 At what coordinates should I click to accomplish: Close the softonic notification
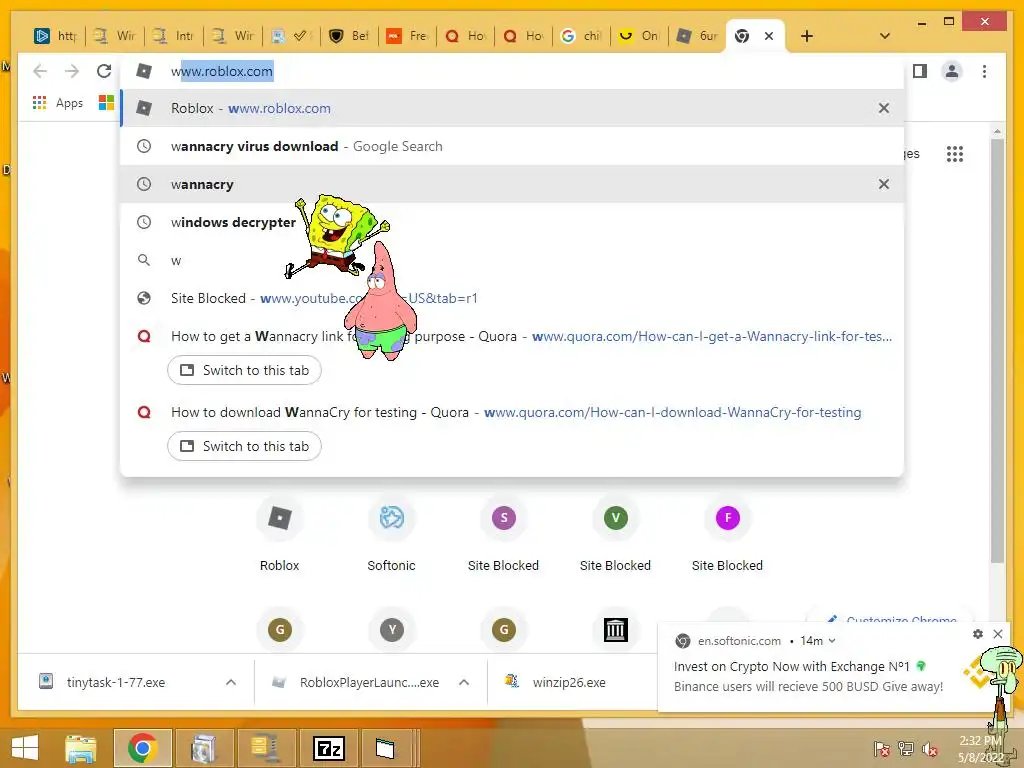click(998, 633)
